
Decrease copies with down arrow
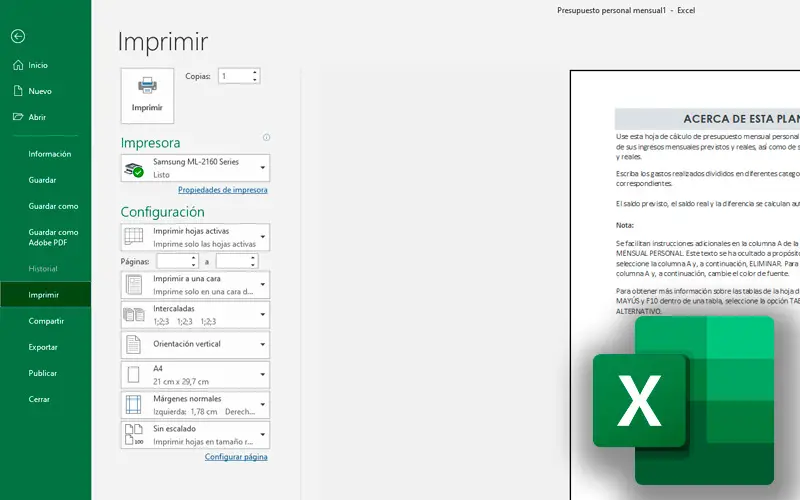(255, 80)
